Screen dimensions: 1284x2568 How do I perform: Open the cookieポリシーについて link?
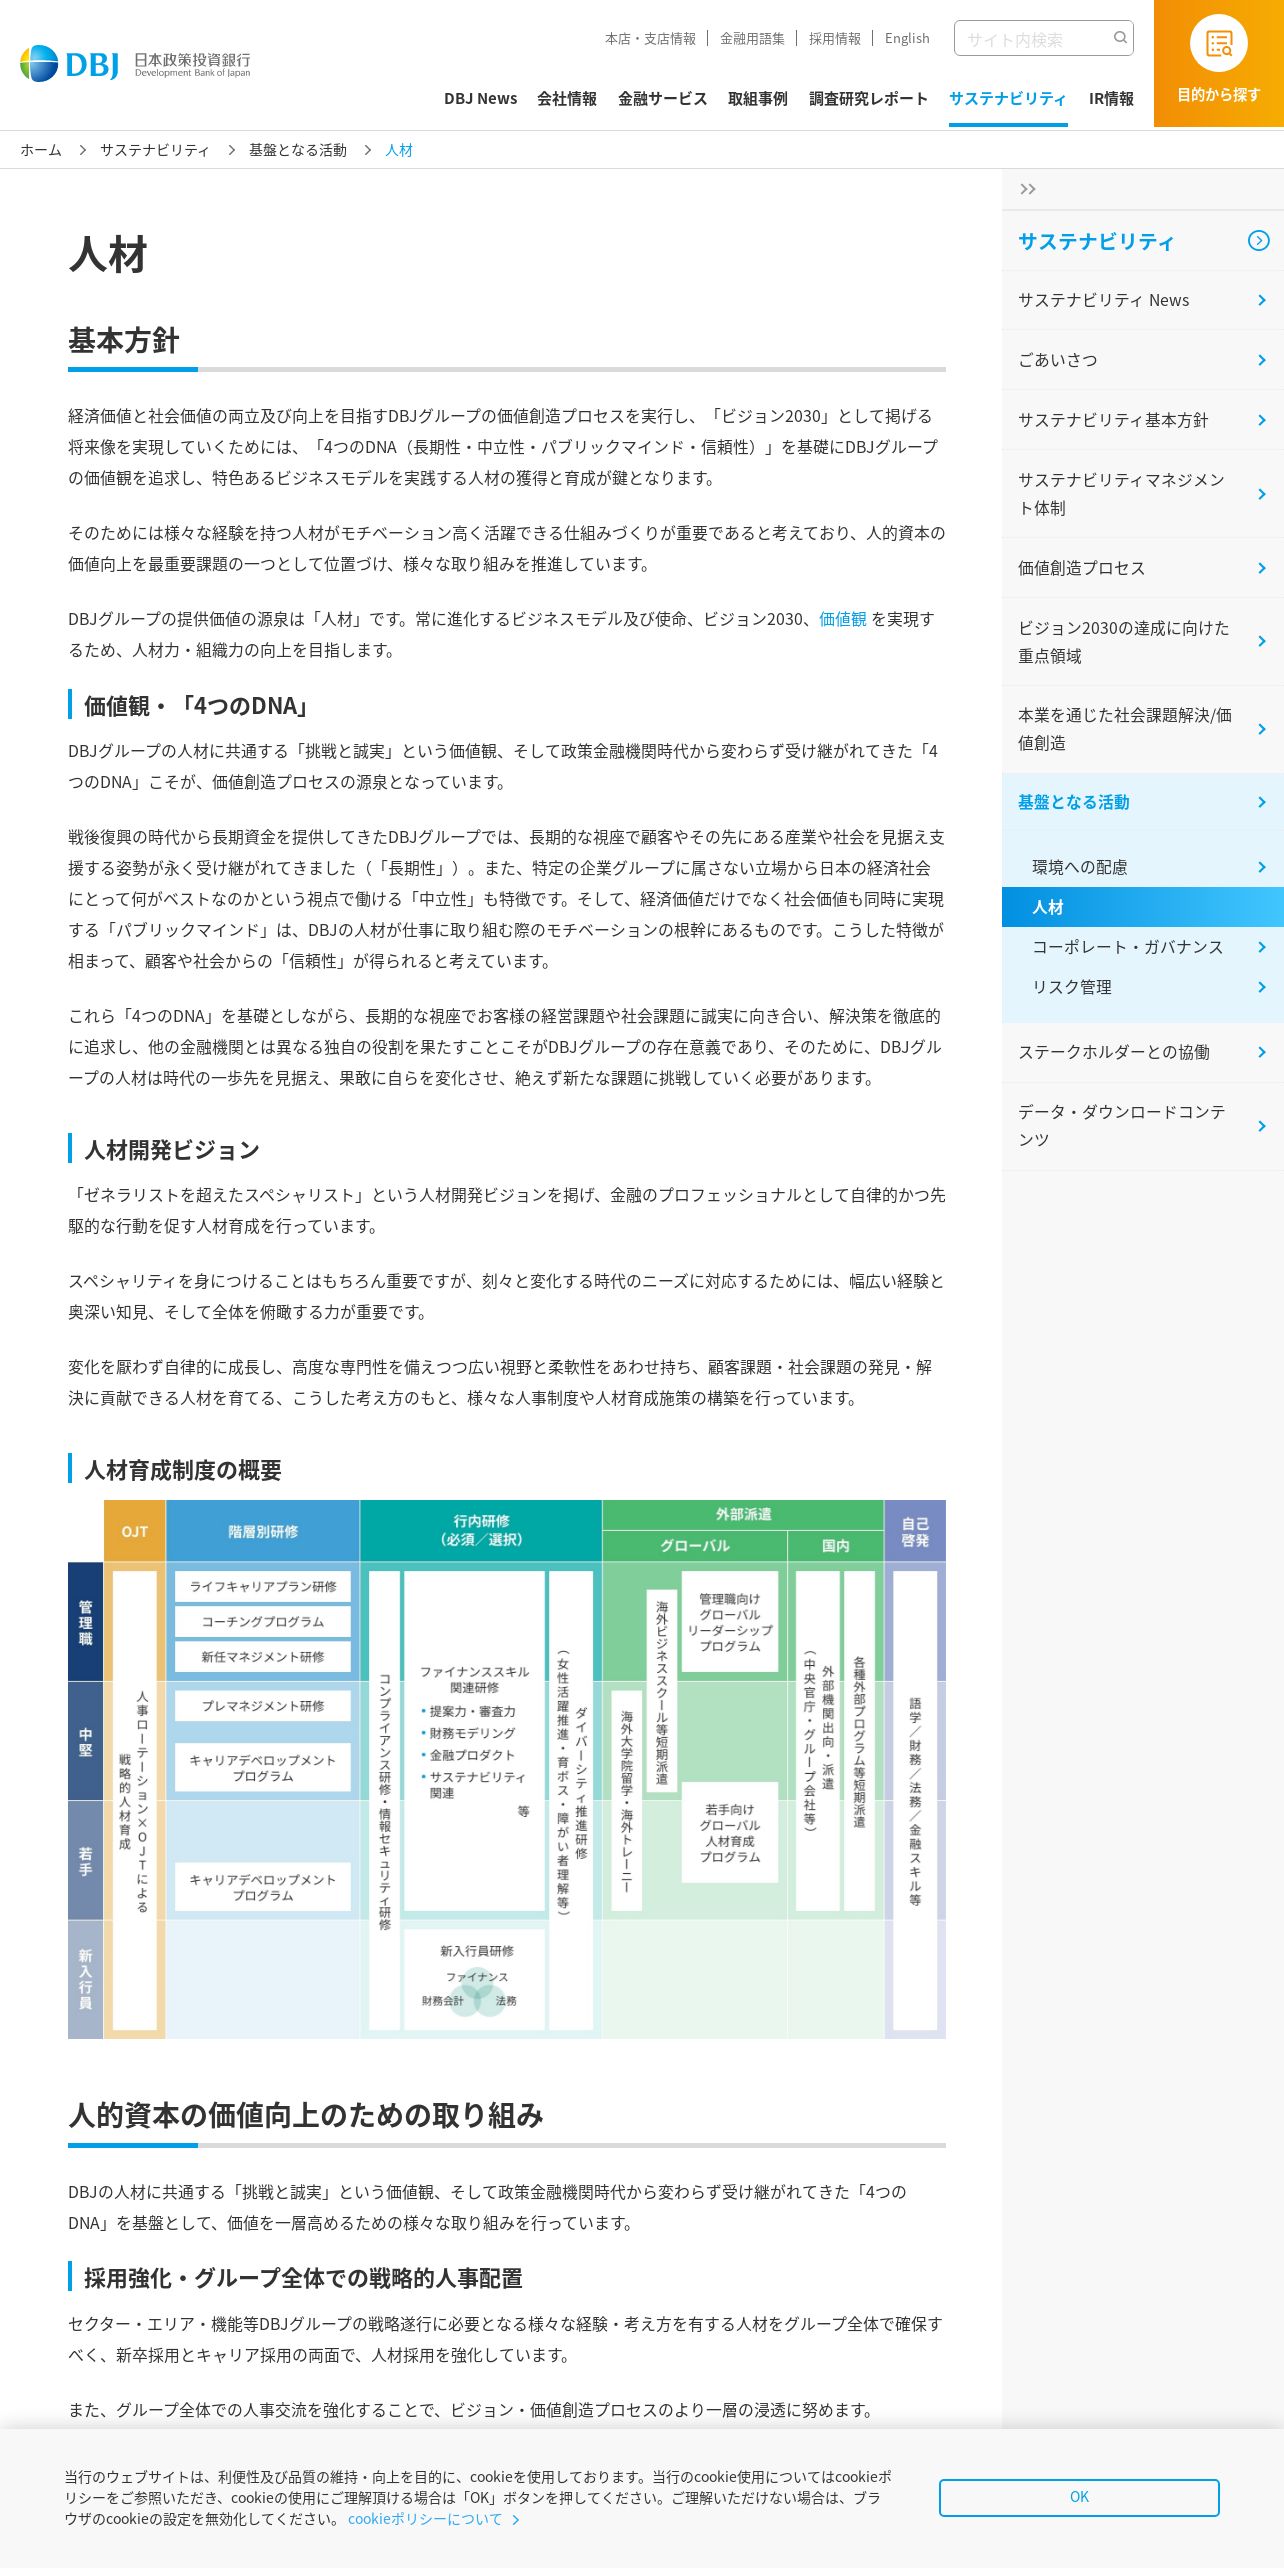pyautogui.click(x=433, y=2519)
